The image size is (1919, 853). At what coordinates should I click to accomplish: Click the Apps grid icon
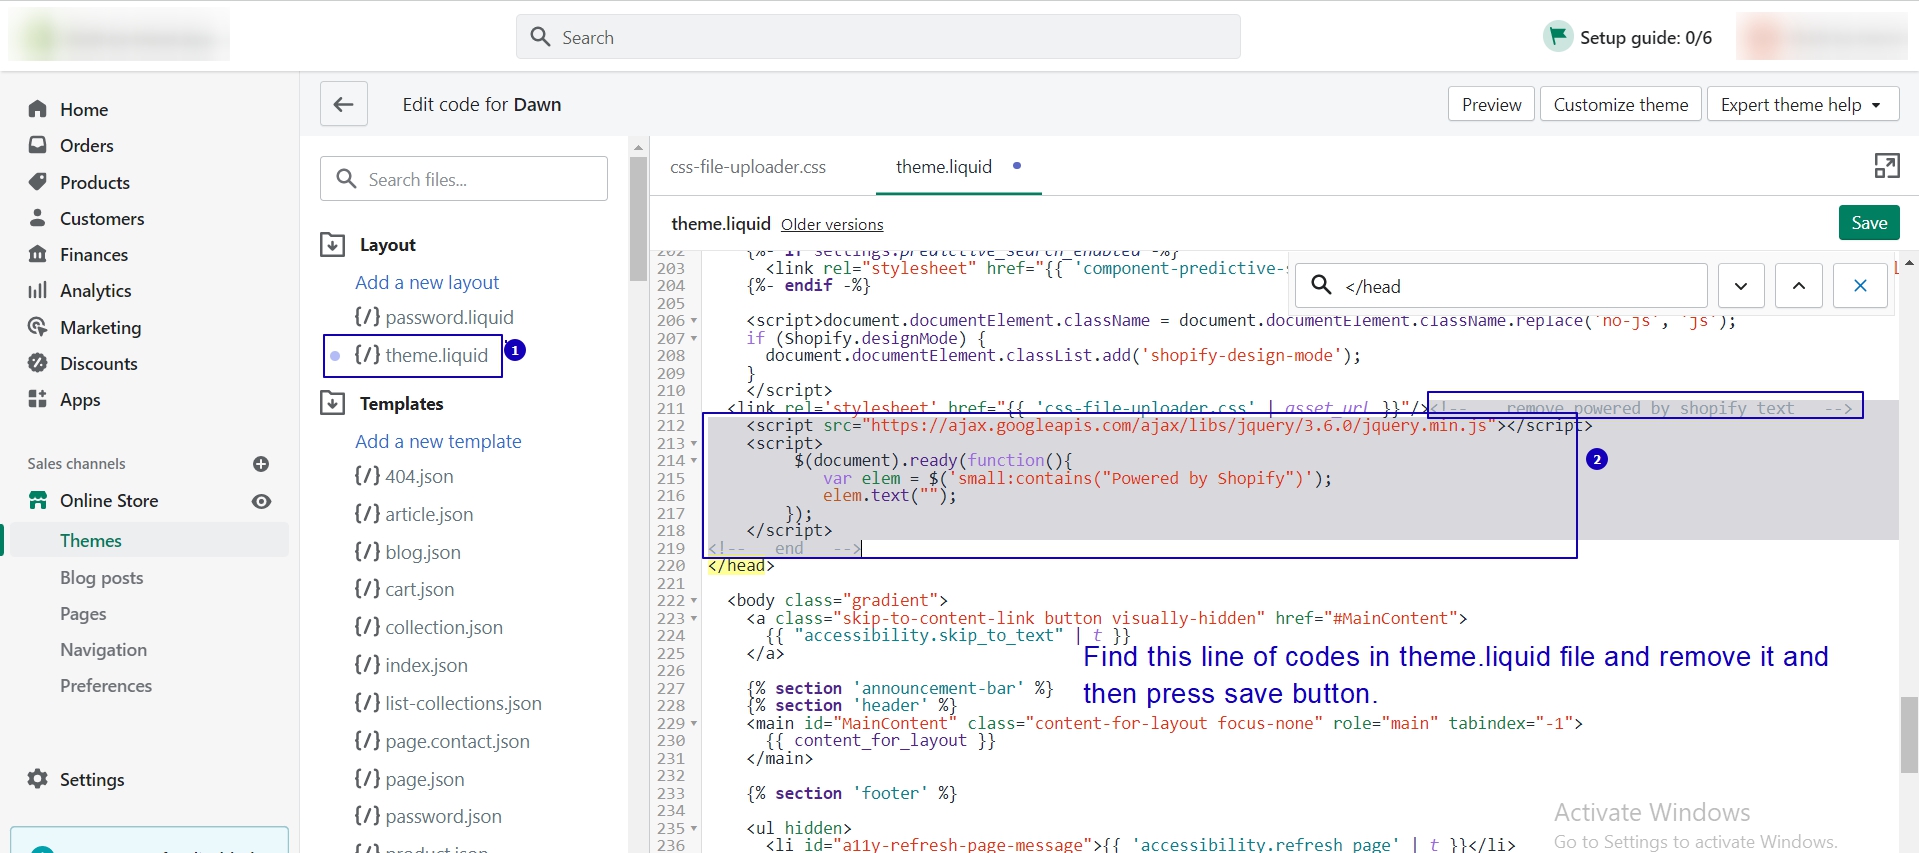38,399
